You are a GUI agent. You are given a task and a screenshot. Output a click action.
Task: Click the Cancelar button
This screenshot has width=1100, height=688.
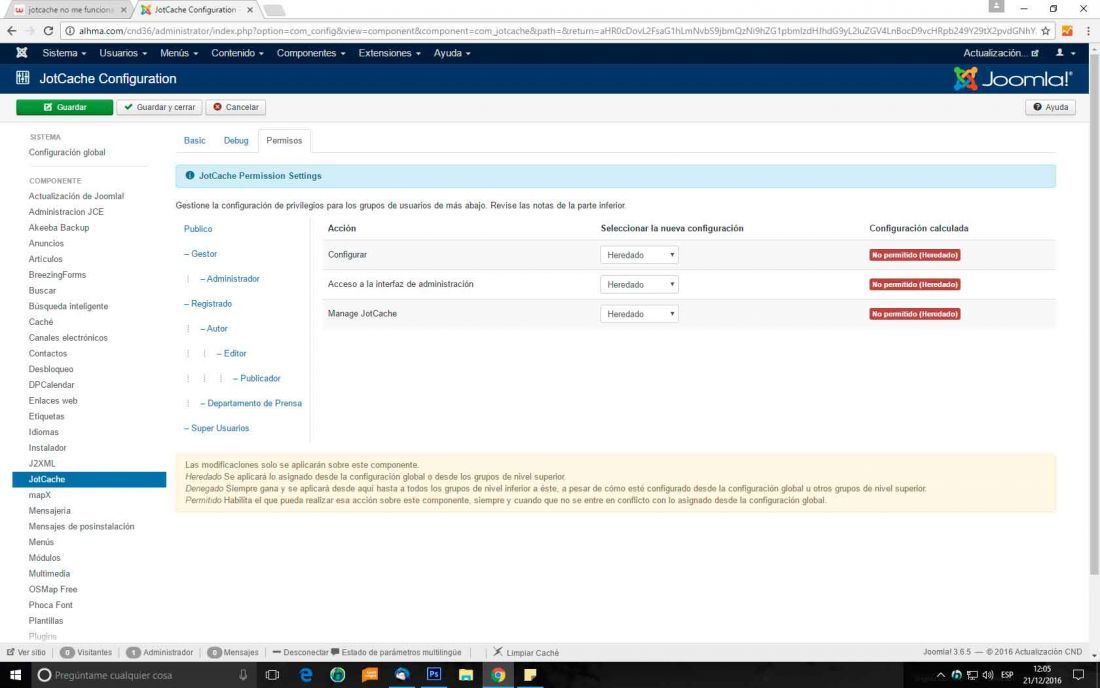(236, 107)
